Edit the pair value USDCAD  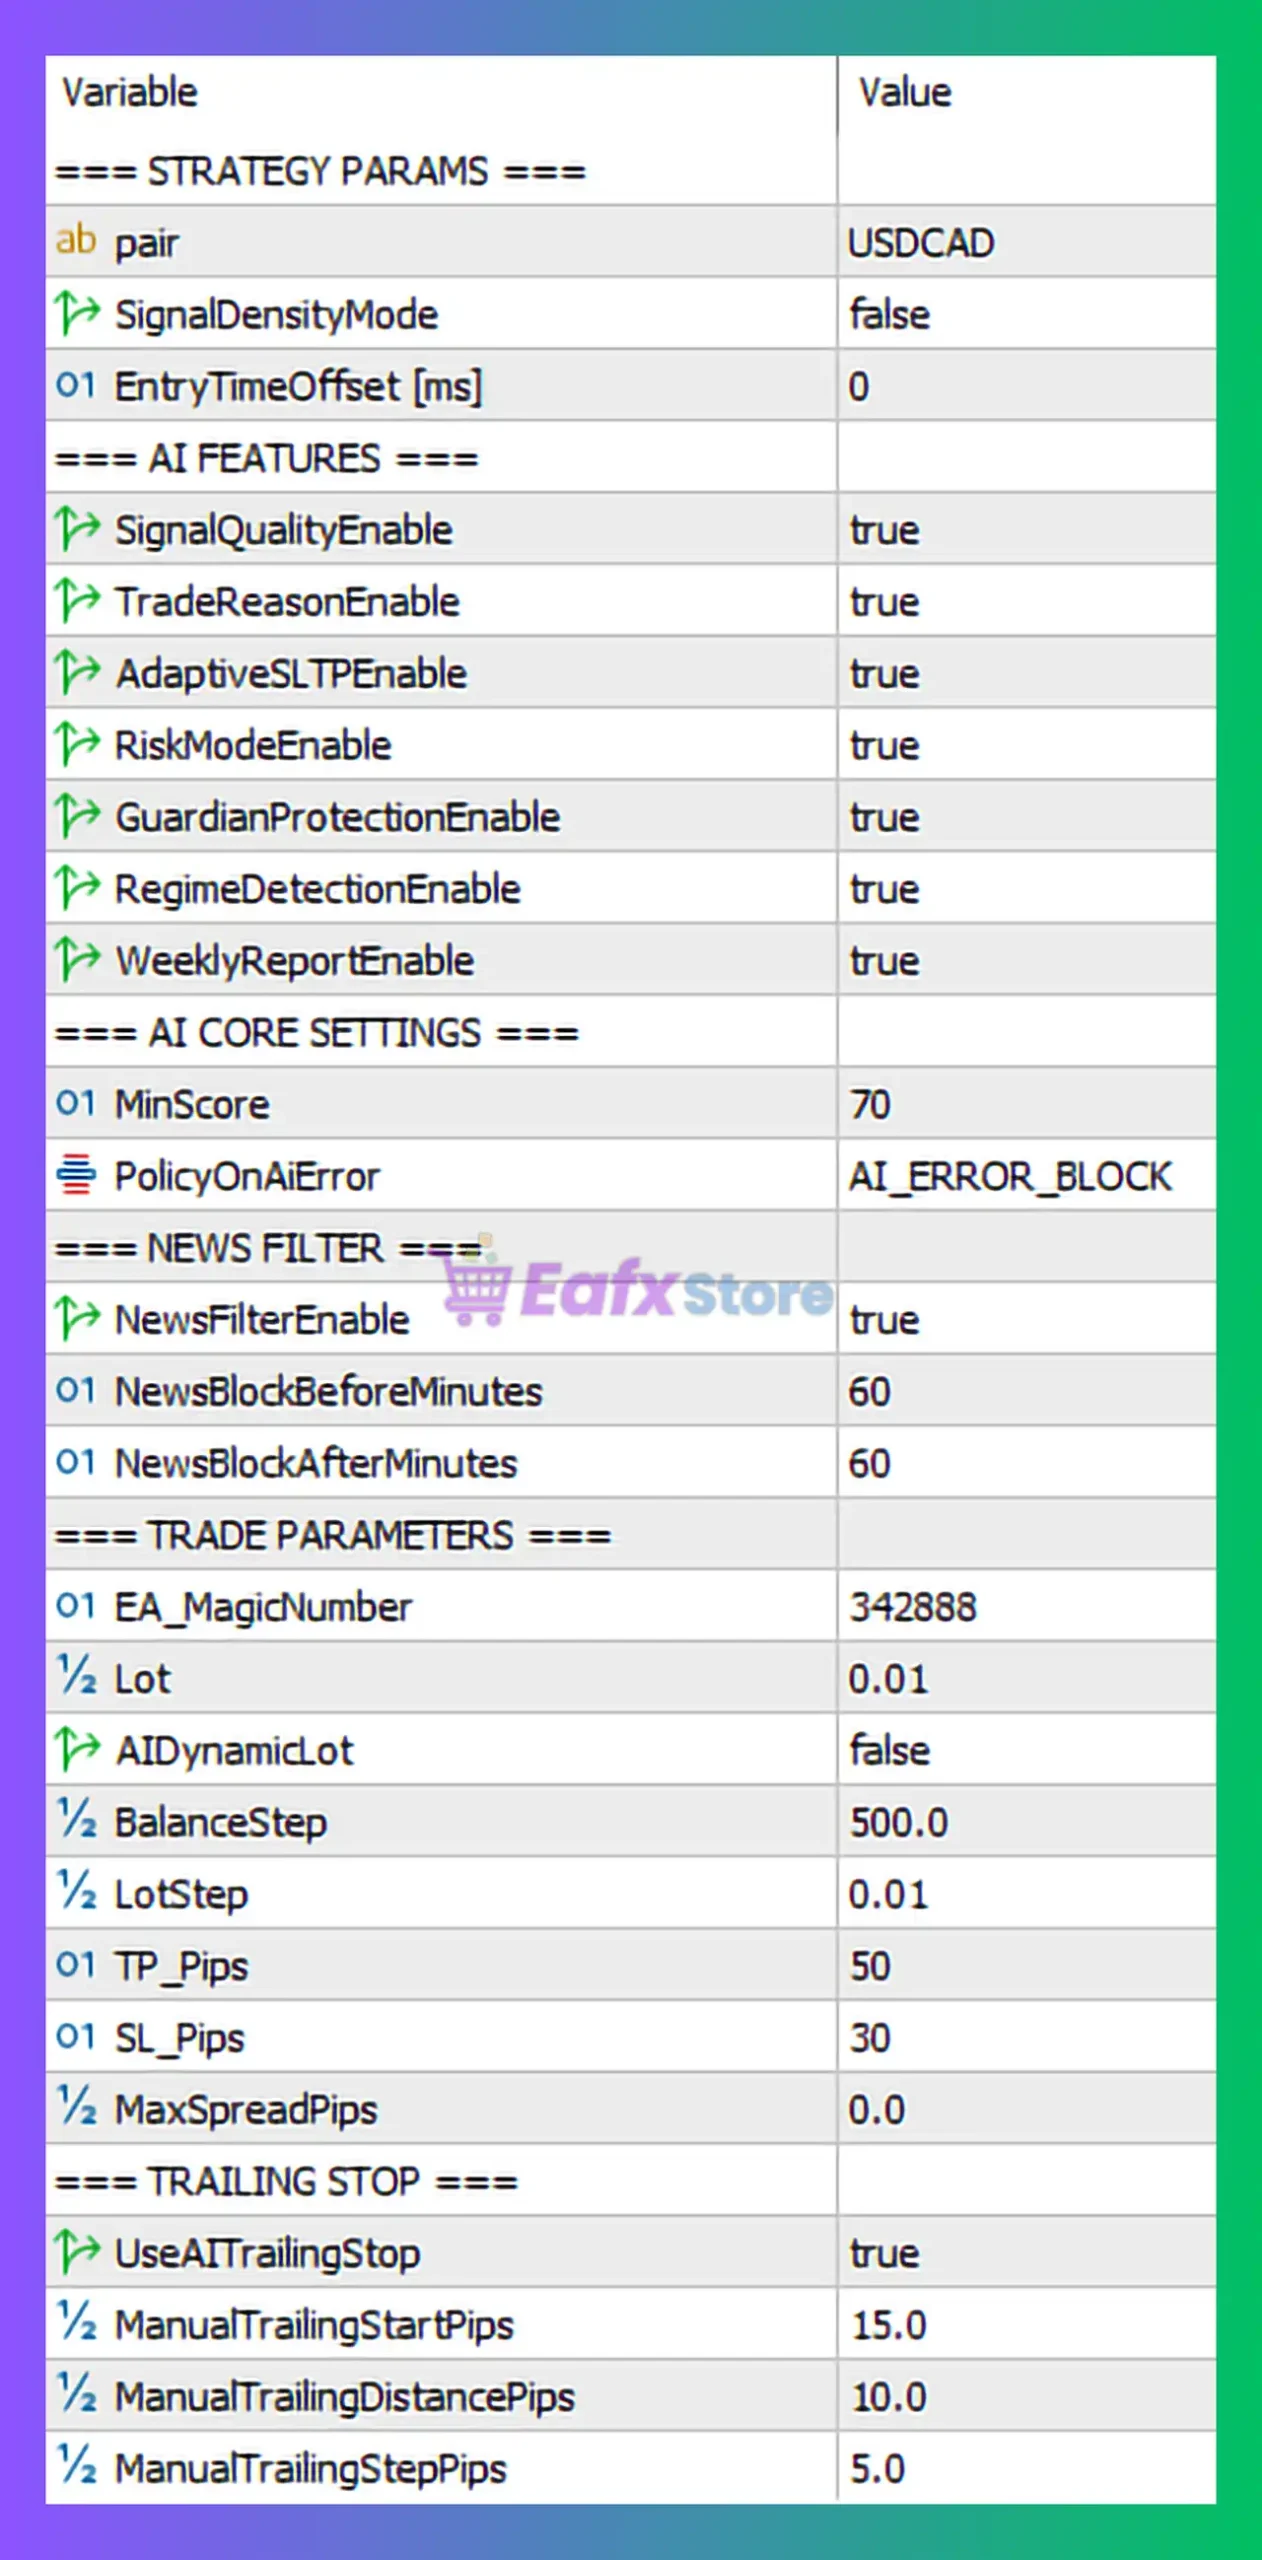[921, 243]
